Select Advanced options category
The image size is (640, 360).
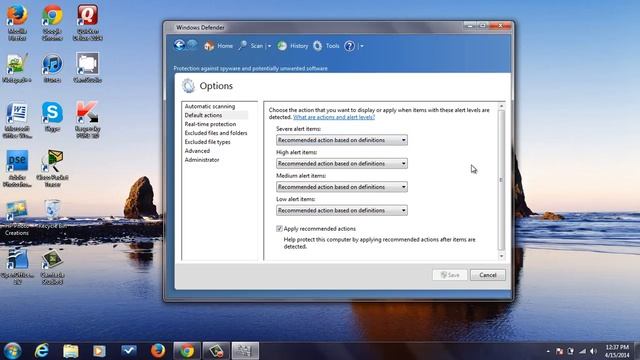coord(197,151)
